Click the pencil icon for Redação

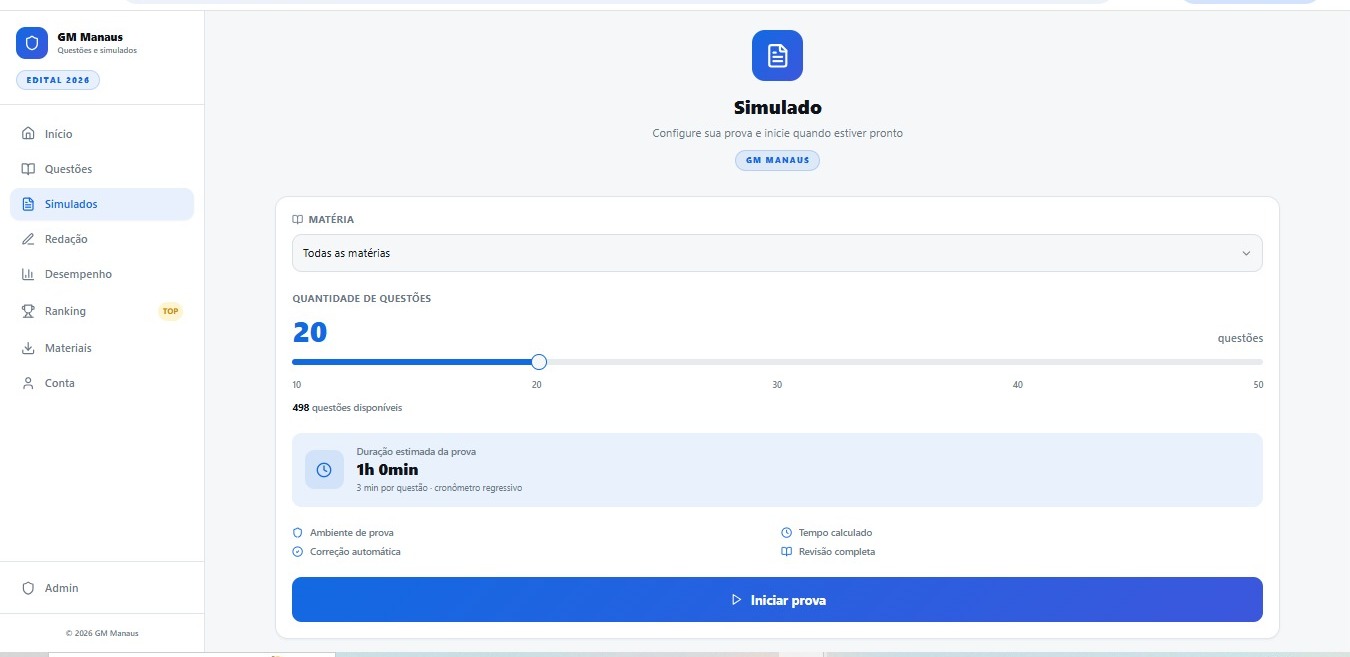30,238
